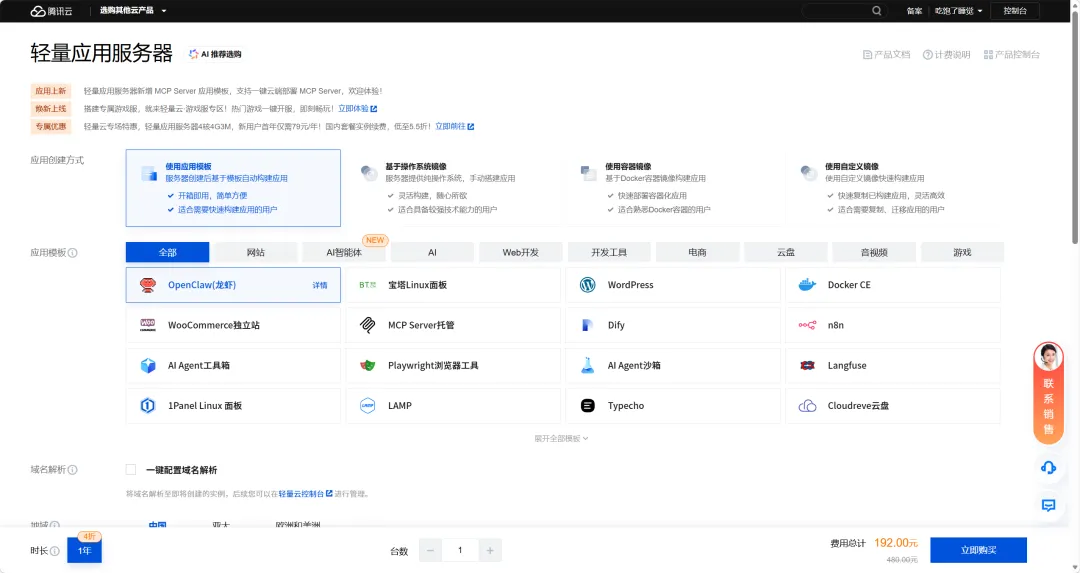1080x573 pixels.
Task: Select 使用自定义镜像 creation method
Action: 893,188
